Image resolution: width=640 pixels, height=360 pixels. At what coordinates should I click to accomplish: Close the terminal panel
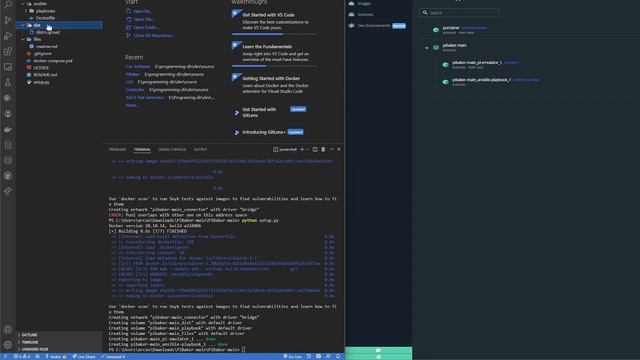339,149
